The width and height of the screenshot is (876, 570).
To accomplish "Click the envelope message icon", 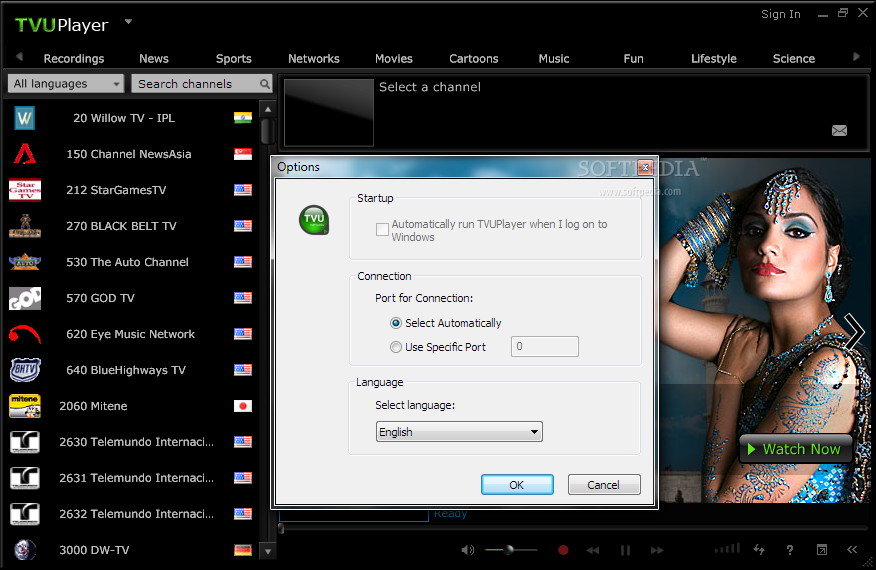I will point(839,131).
